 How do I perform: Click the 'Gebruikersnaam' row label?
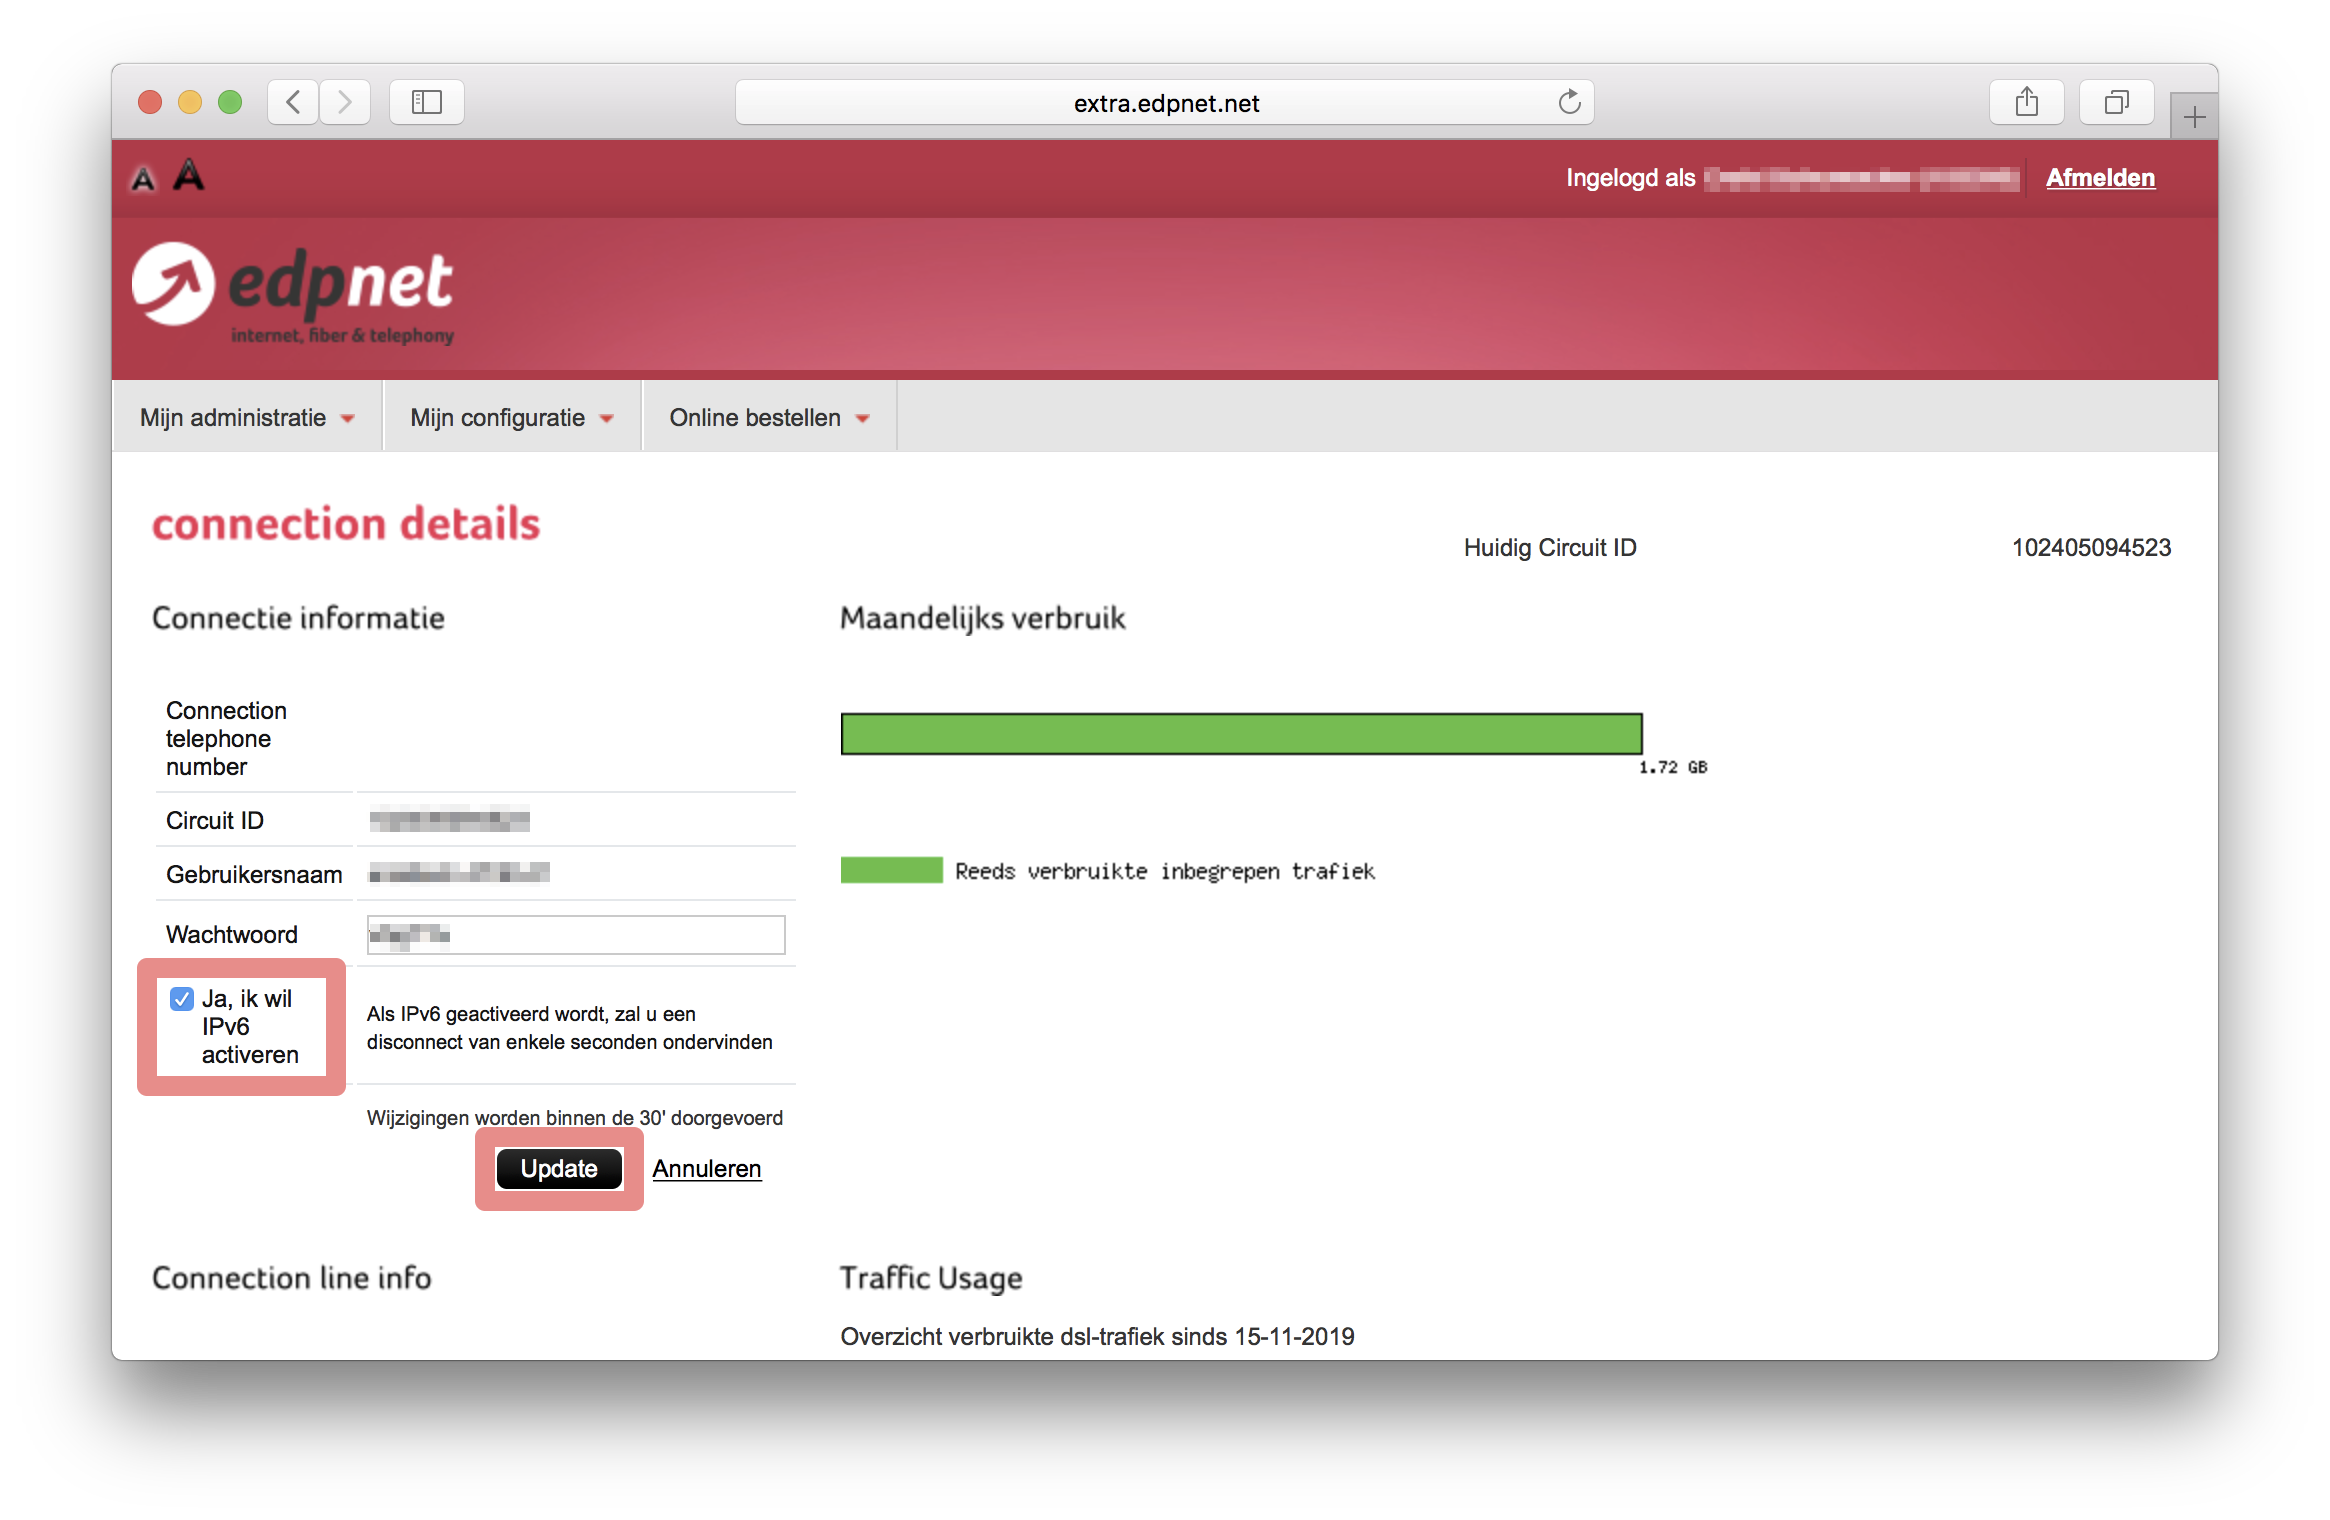coord(254,875)
